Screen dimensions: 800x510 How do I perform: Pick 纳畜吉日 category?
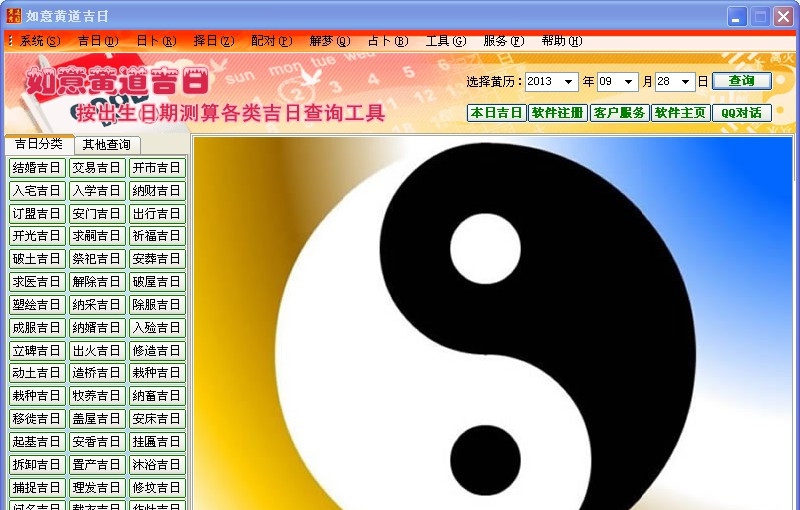(157, 396)
